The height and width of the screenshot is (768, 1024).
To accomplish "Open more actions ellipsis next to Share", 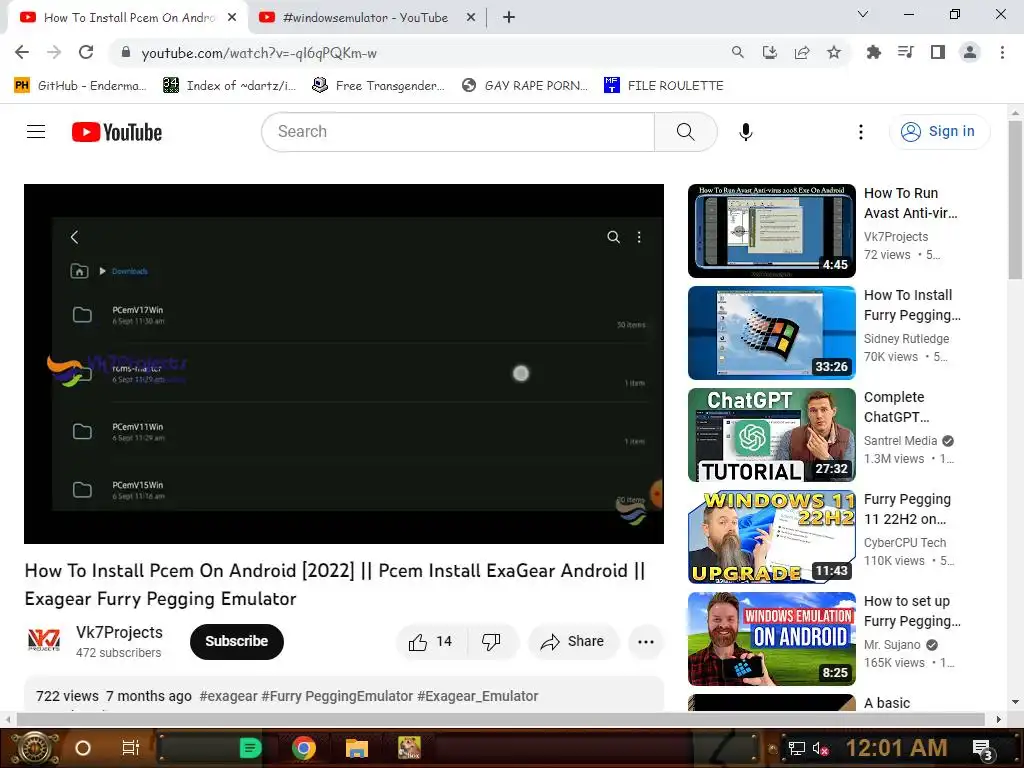I will coord(646,642).
